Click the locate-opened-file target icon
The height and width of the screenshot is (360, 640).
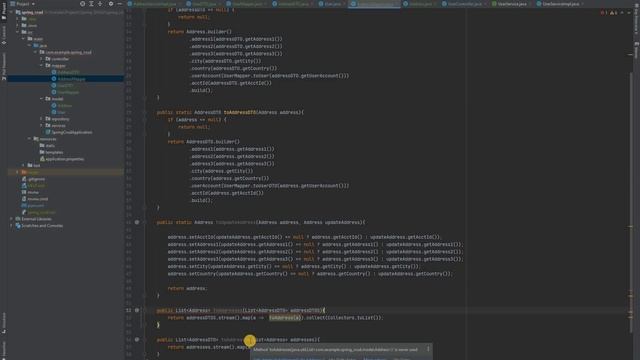[82, 4]
